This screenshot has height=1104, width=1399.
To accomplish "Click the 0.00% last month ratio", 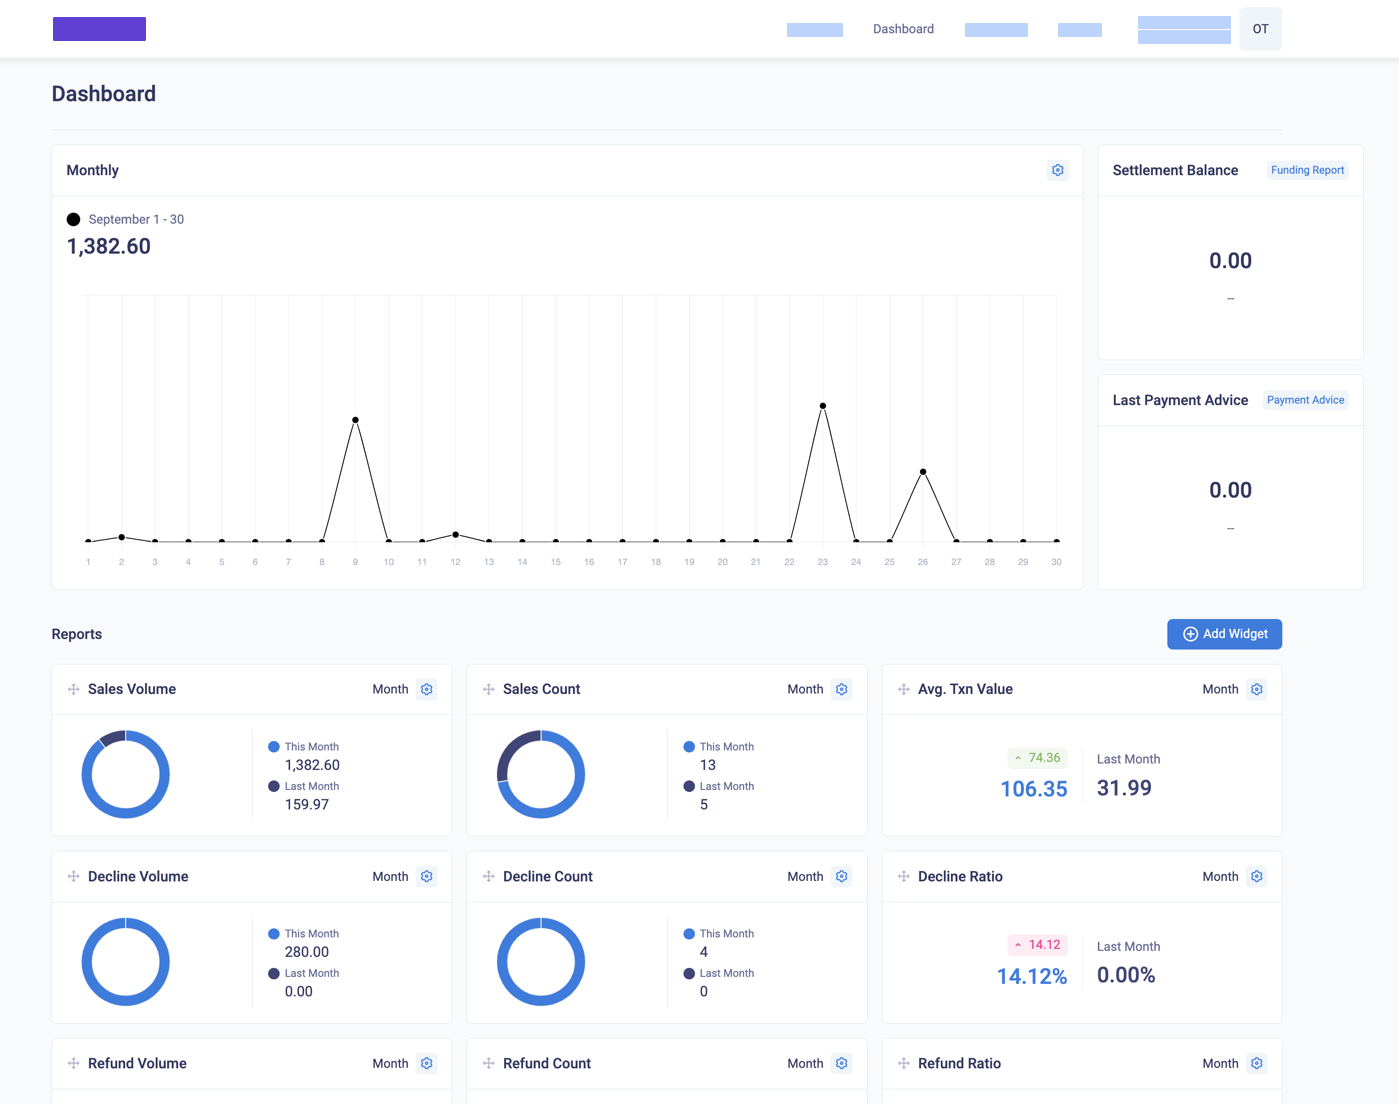I will point(1126,975).
